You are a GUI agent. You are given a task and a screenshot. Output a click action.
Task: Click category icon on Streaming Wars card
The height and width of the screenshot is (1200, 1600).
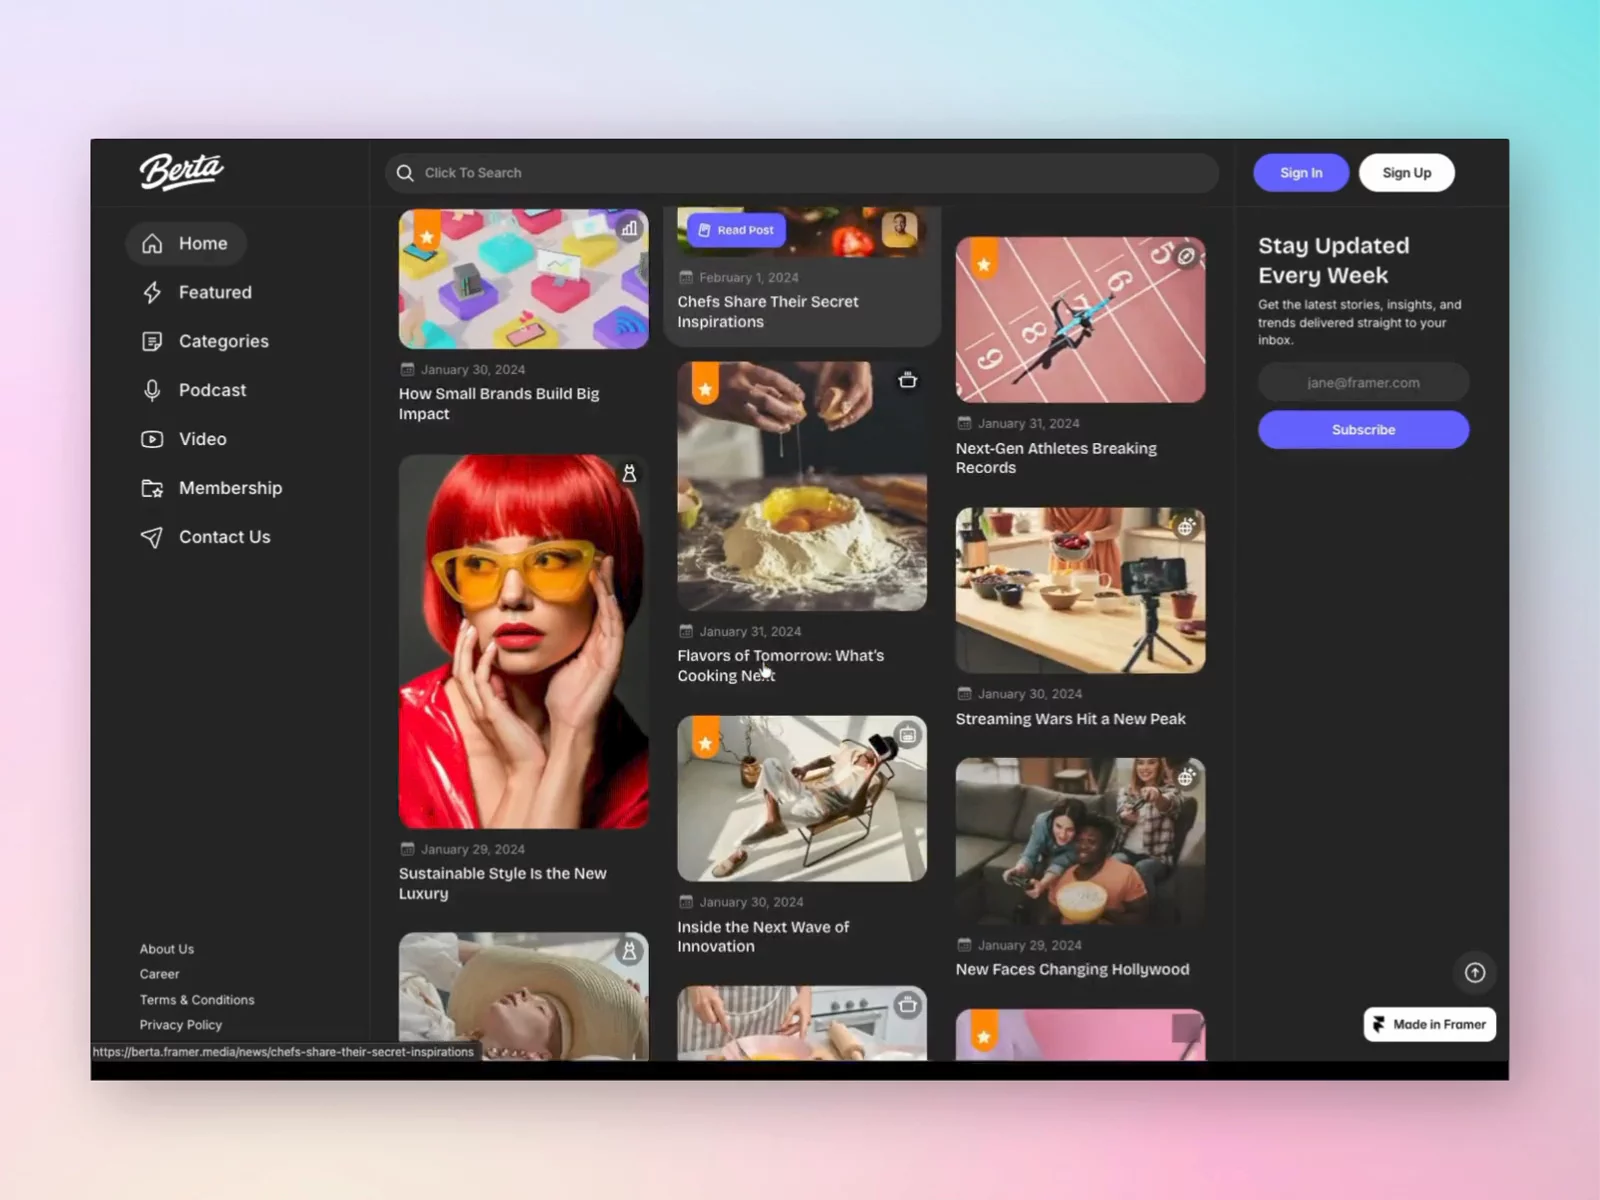click(x=1186, y=527)
